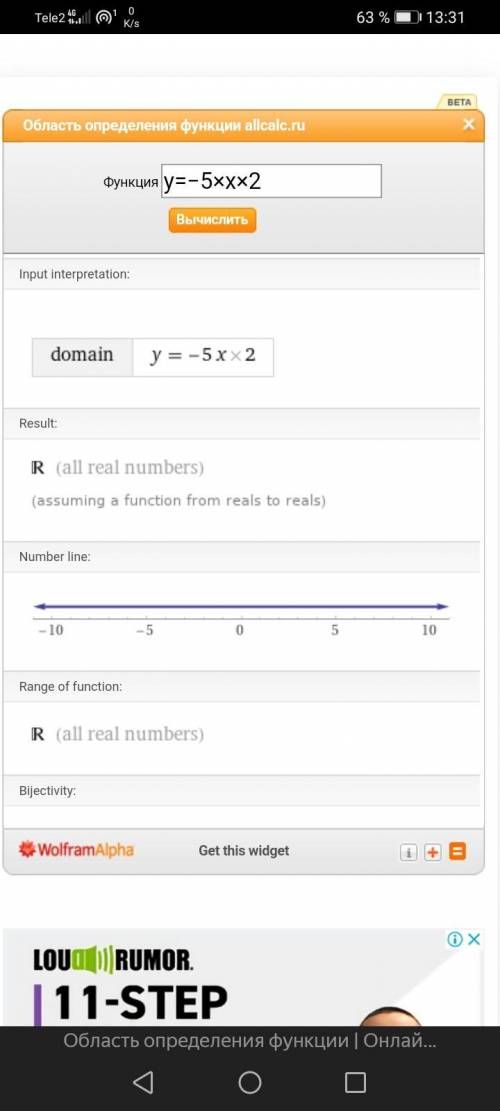This screenshot has height=1111, width=500.
Task: Close the allcalc.ru widget with X
Action: point(468,125)
